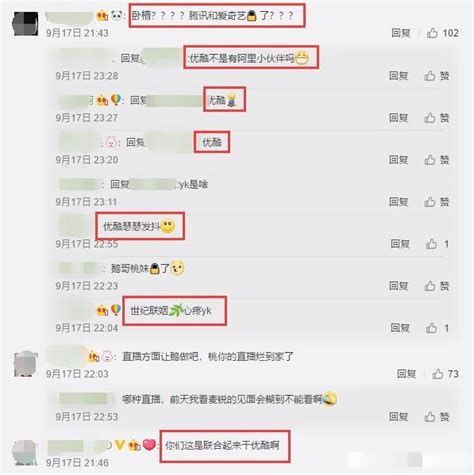Click the thumbs-up on the 22:23 reply
This screenshot has width=474, height=475.
(x=430, y=286)
